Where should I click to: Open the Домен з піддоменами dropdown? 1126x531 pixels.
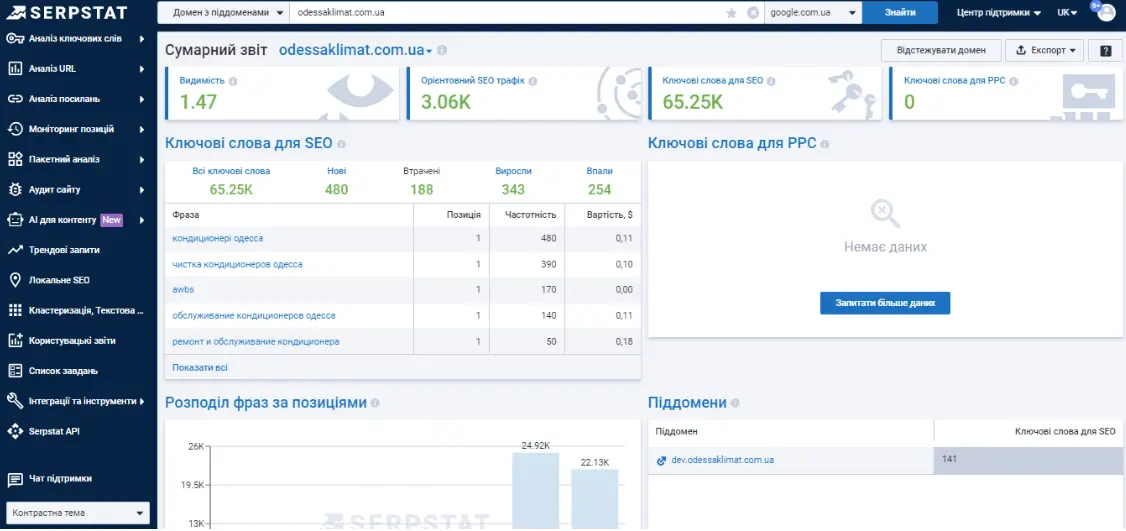click(223, 13)
